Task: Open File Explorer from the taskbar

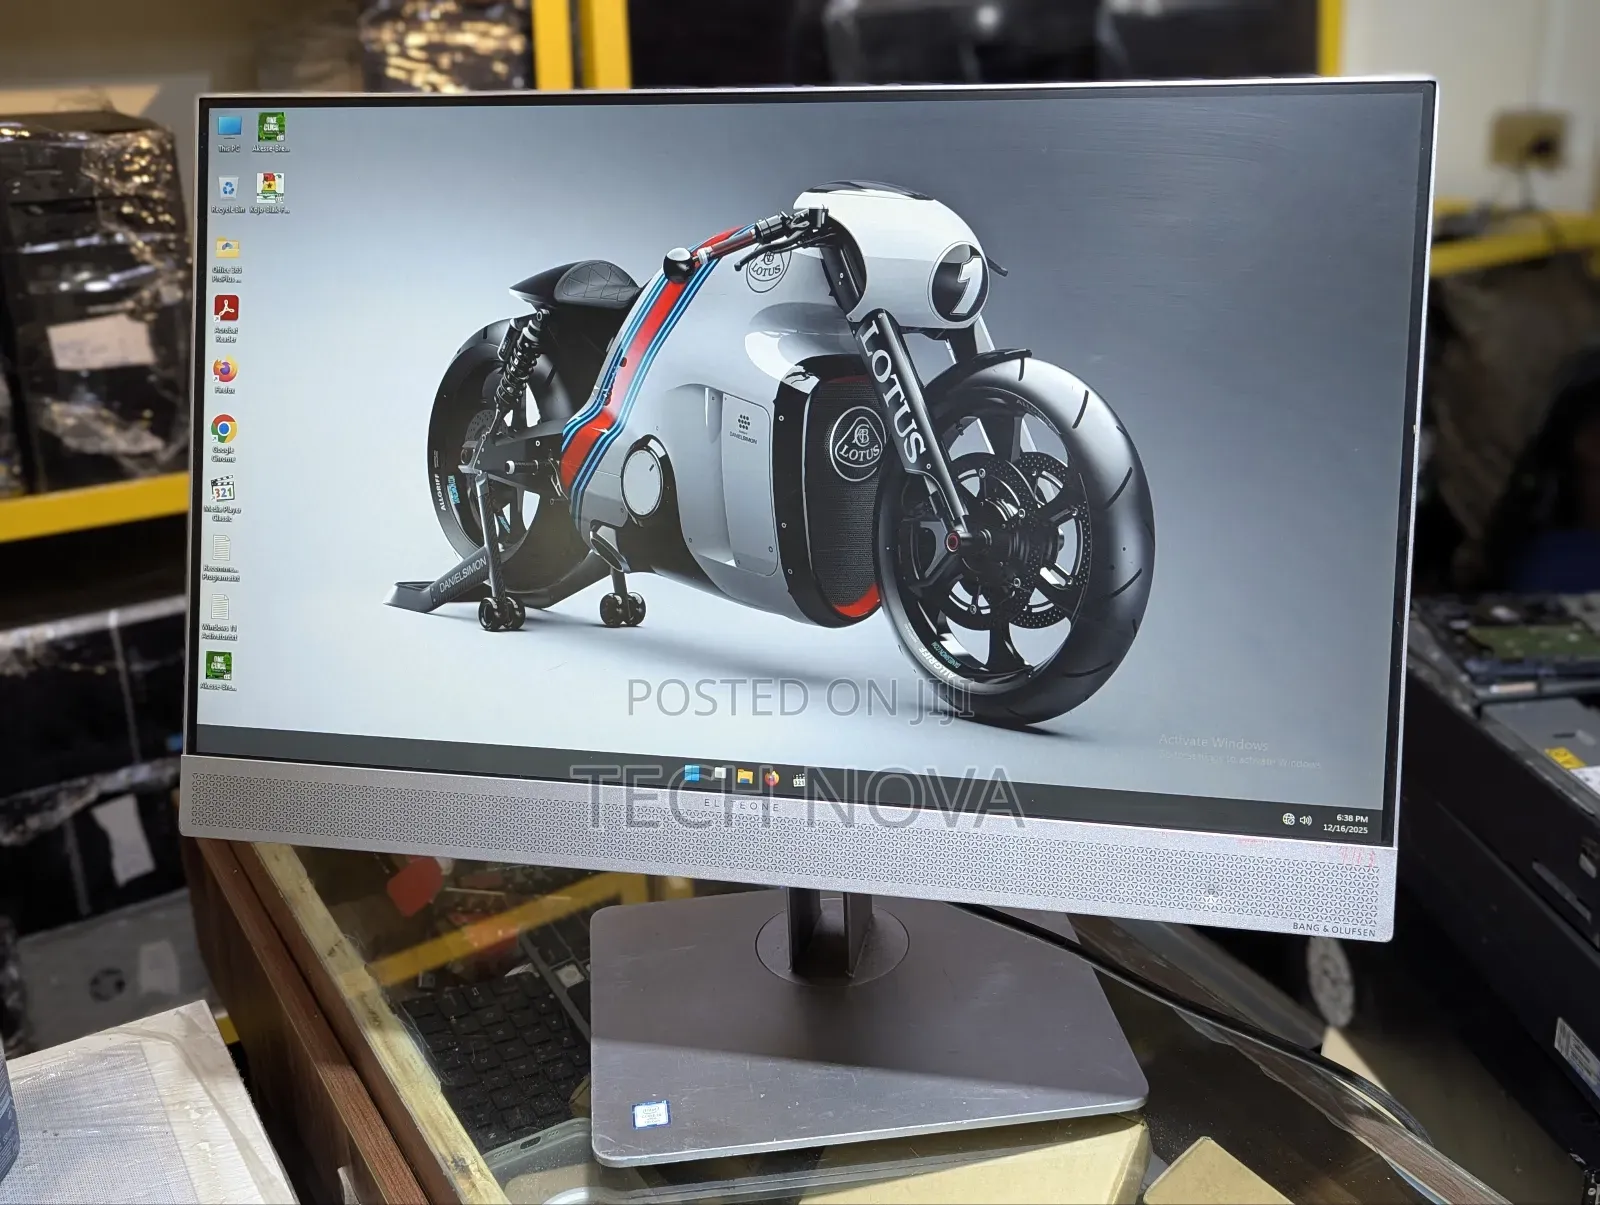Action: (x=745, y=775)
